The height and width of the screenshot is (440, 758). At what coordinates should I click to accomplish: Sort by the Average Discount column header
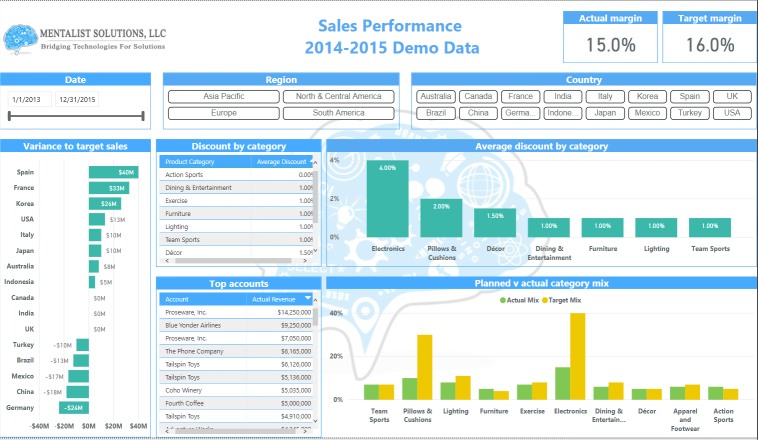[280, 161]
